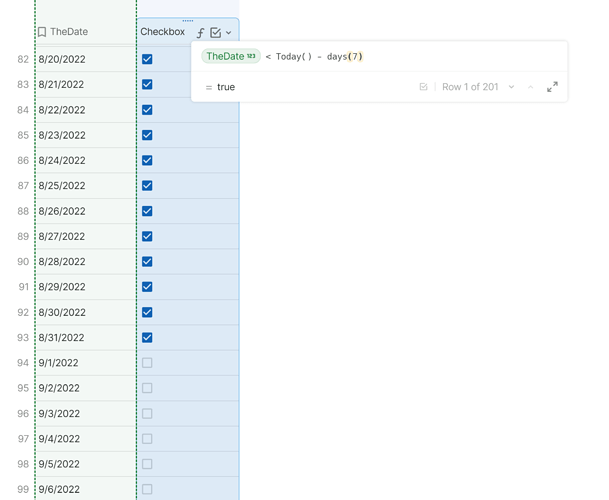The width and height of the screenshot is (609, 500).
Task: Uncheck the checkbox for 8/24/2022
Action: point(147,160)
